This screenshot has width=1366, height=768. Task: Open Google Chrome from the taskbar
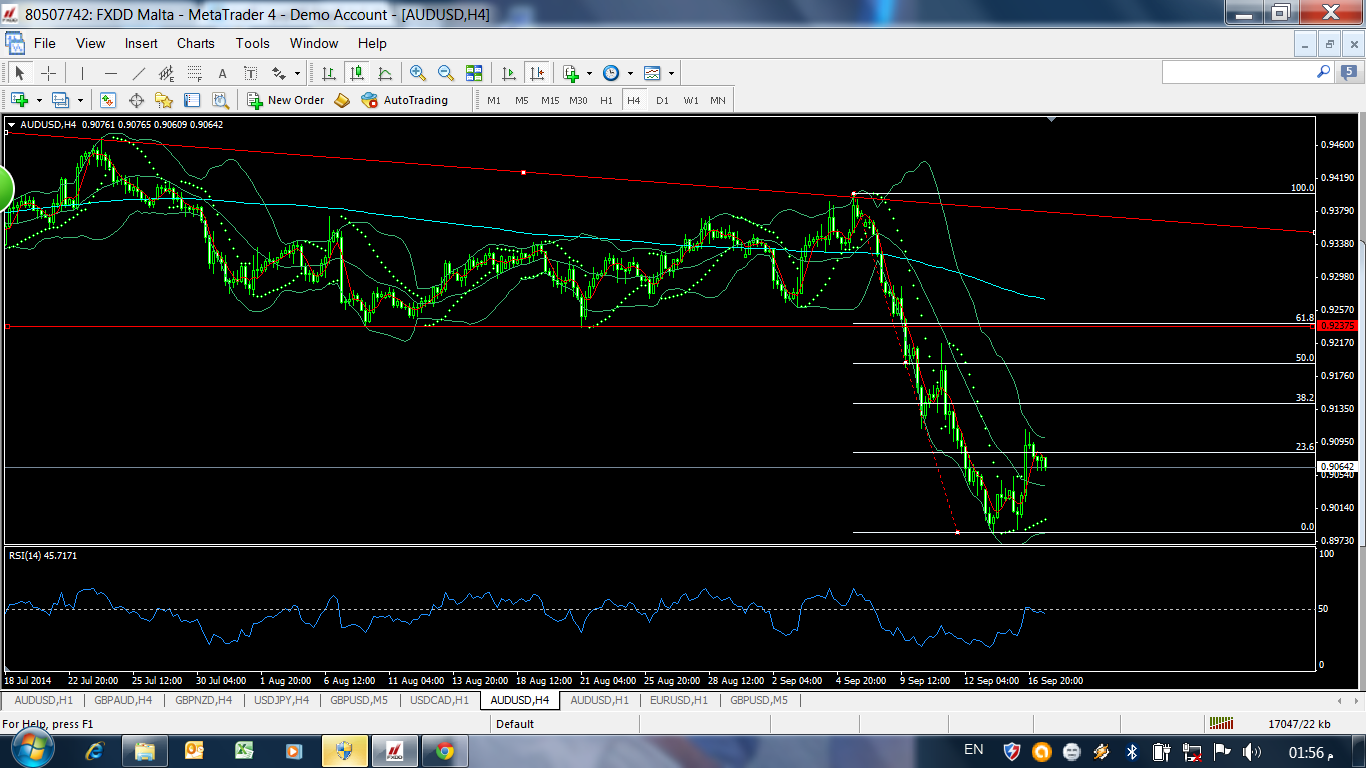coord(444,750)
